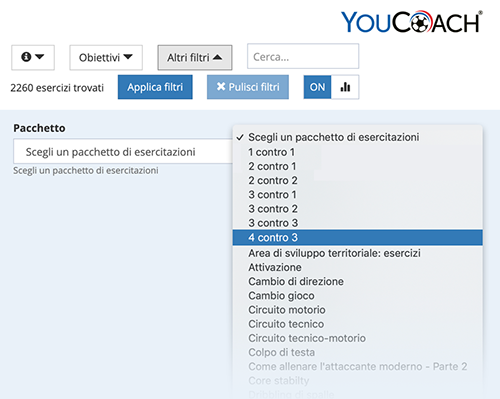Open the Pacchetto select box
This screenshot has height=399, width=500.
123,152
